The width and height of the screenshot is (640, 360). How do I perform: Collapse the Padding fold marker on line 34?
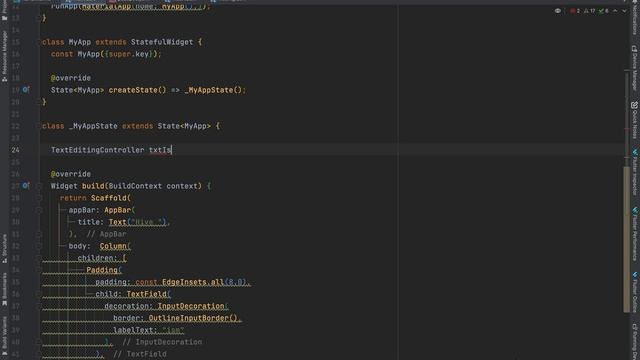pyautogui.click(x=39, y=270)
